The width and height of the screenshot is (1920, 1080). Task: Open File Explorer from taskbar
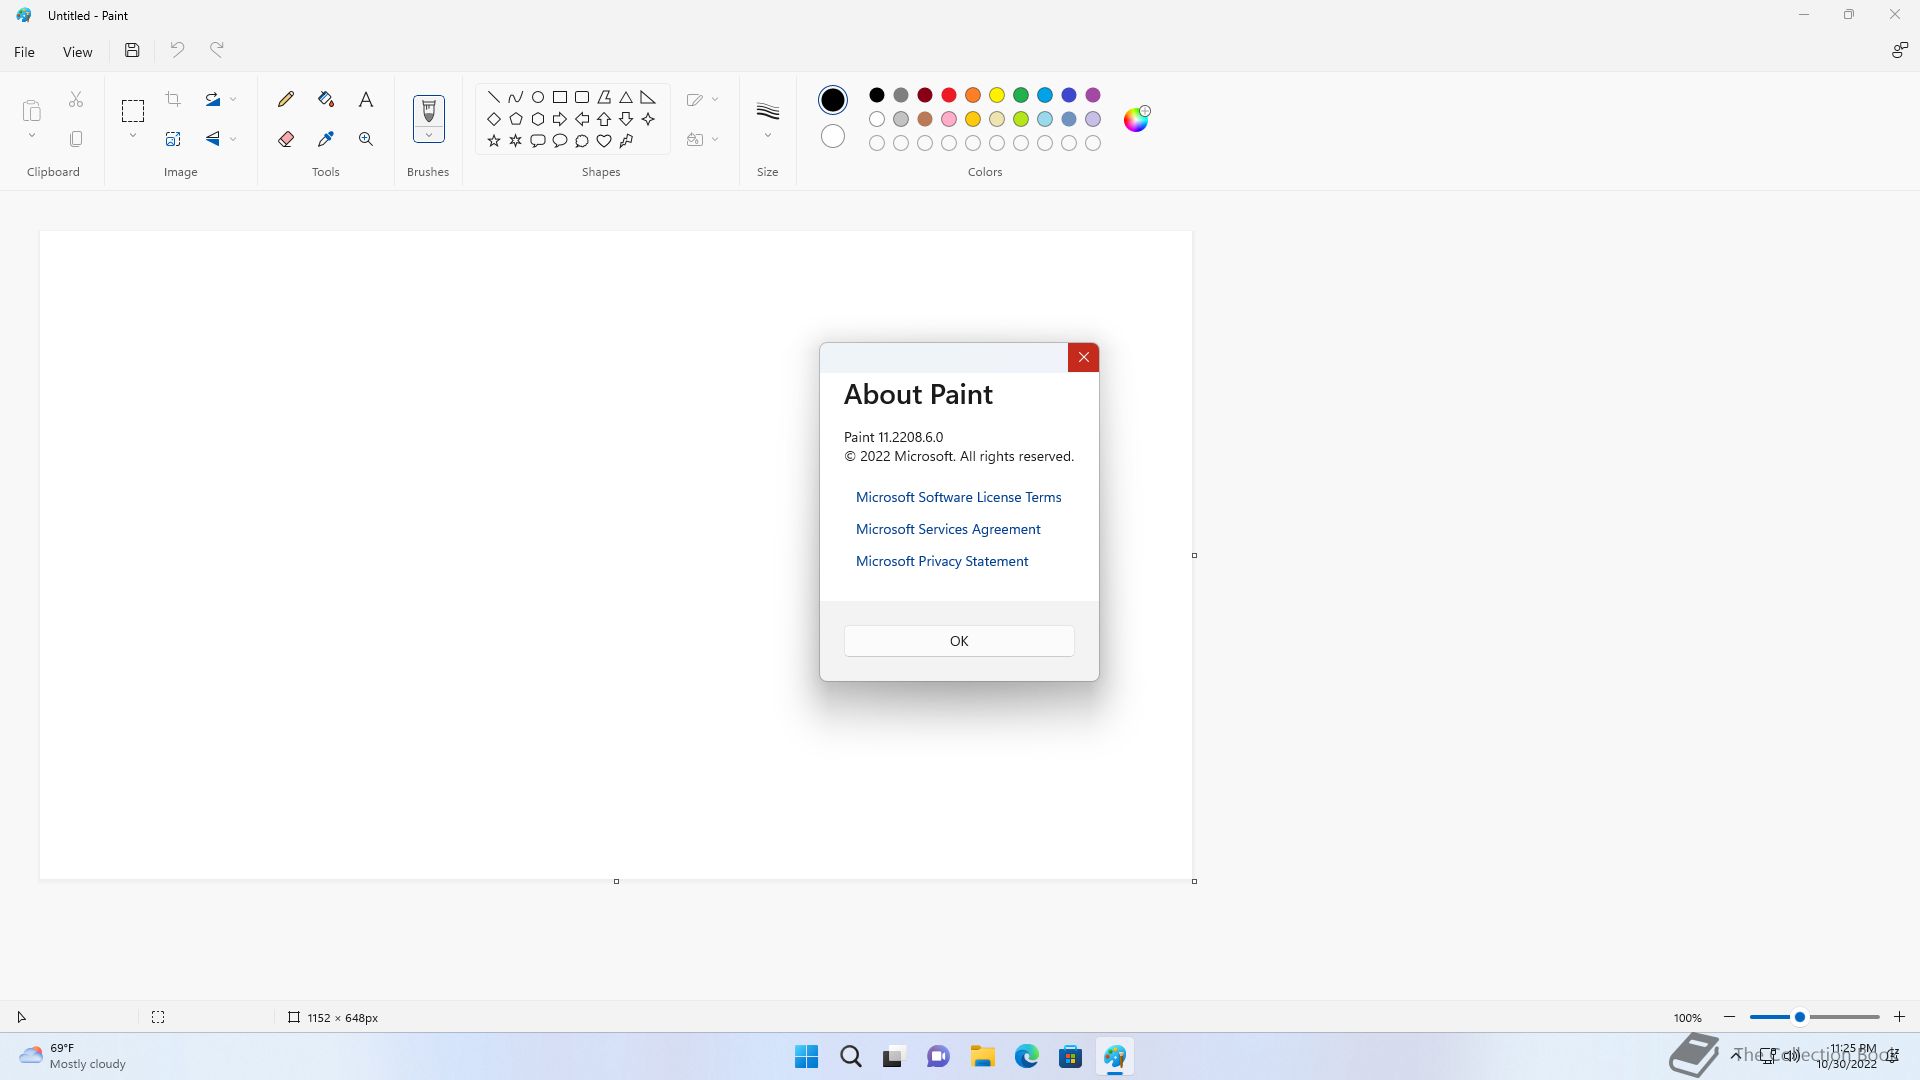982,1057
